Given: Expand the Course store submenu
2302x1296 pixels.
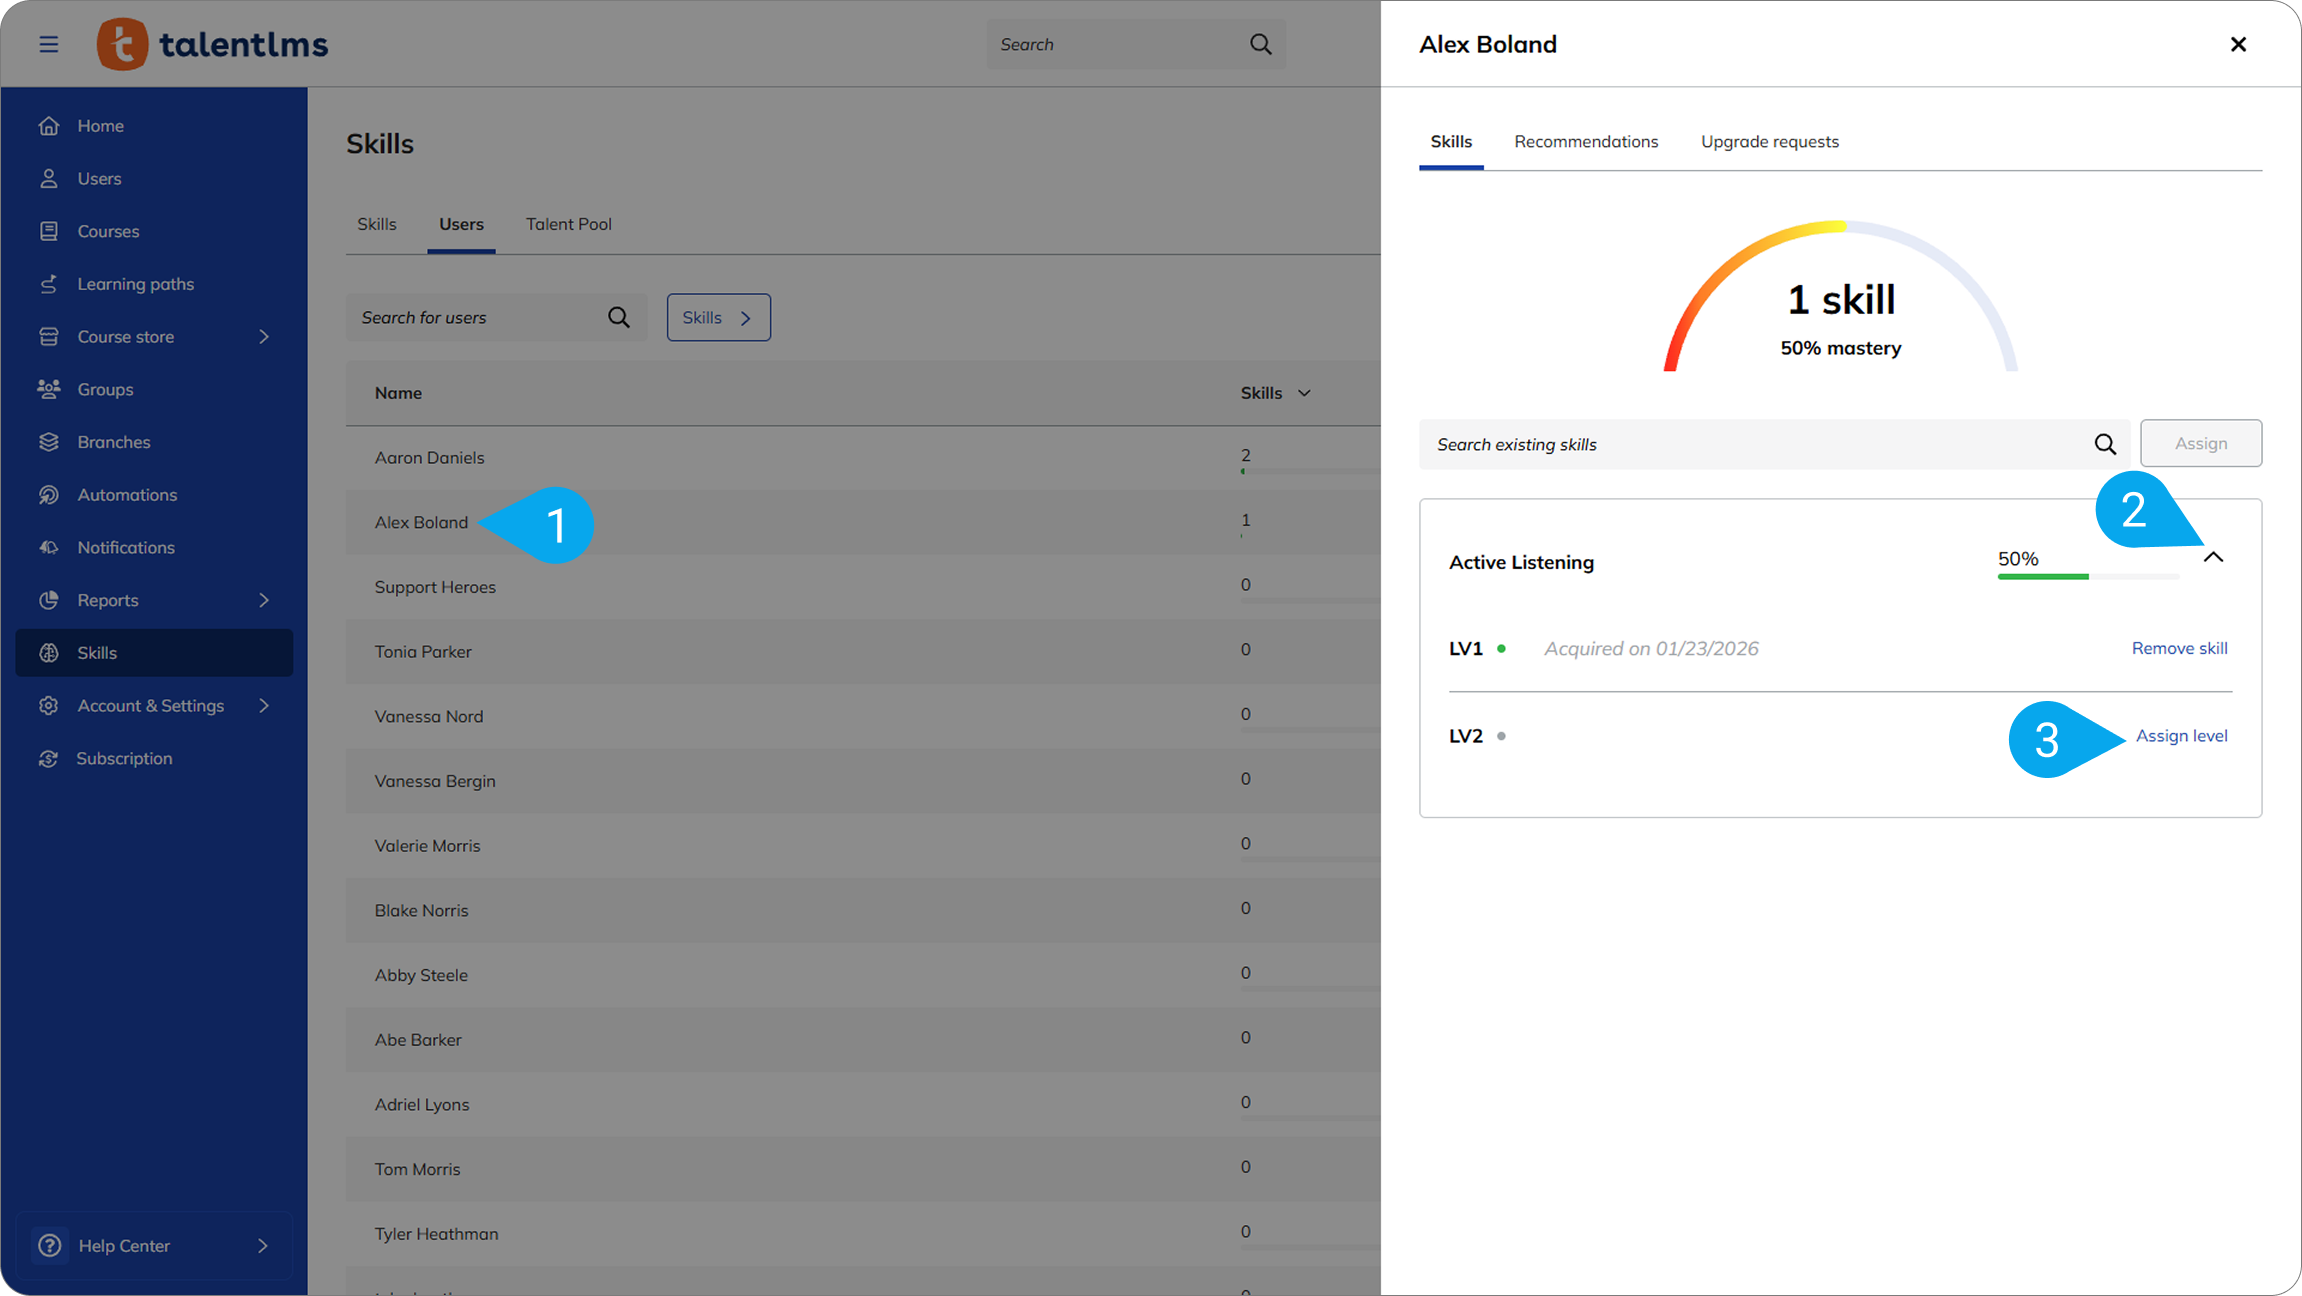Looking at the screenshot, I should pyautogui.click(x=264, y=337).
